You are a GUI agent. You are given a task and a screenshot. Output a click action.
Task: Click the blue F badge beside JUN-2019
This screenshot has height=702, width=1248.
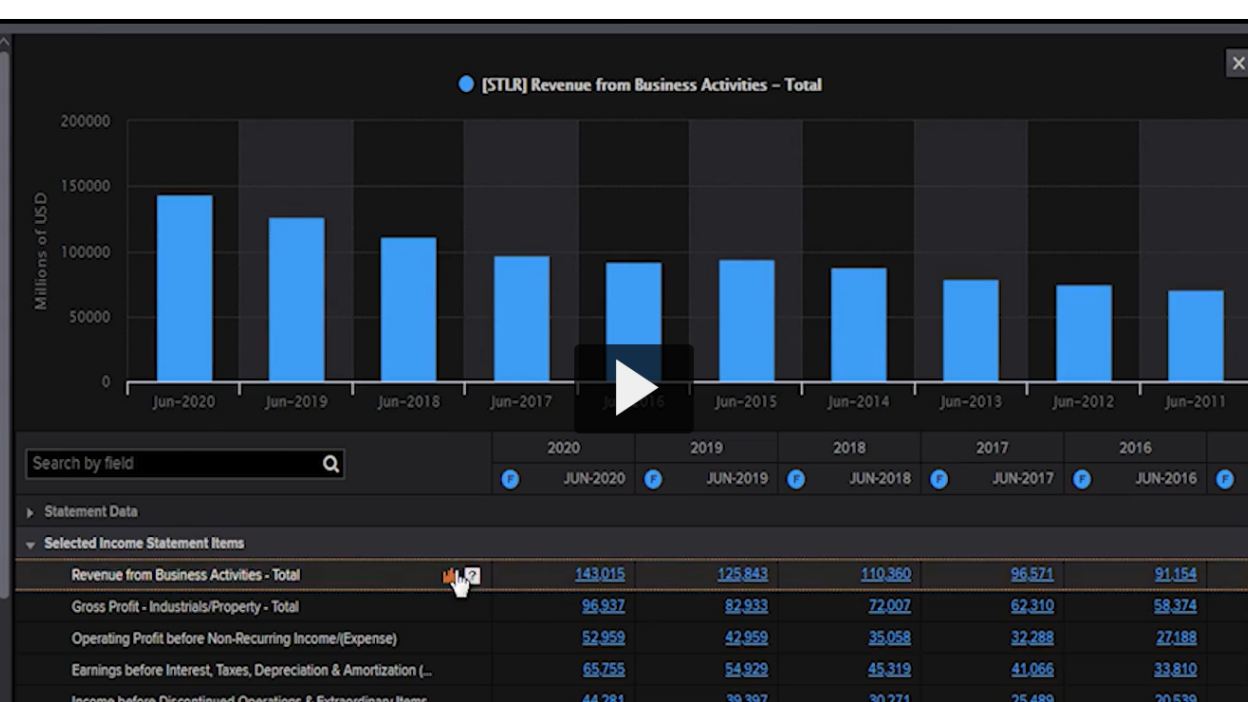[653, 478]
